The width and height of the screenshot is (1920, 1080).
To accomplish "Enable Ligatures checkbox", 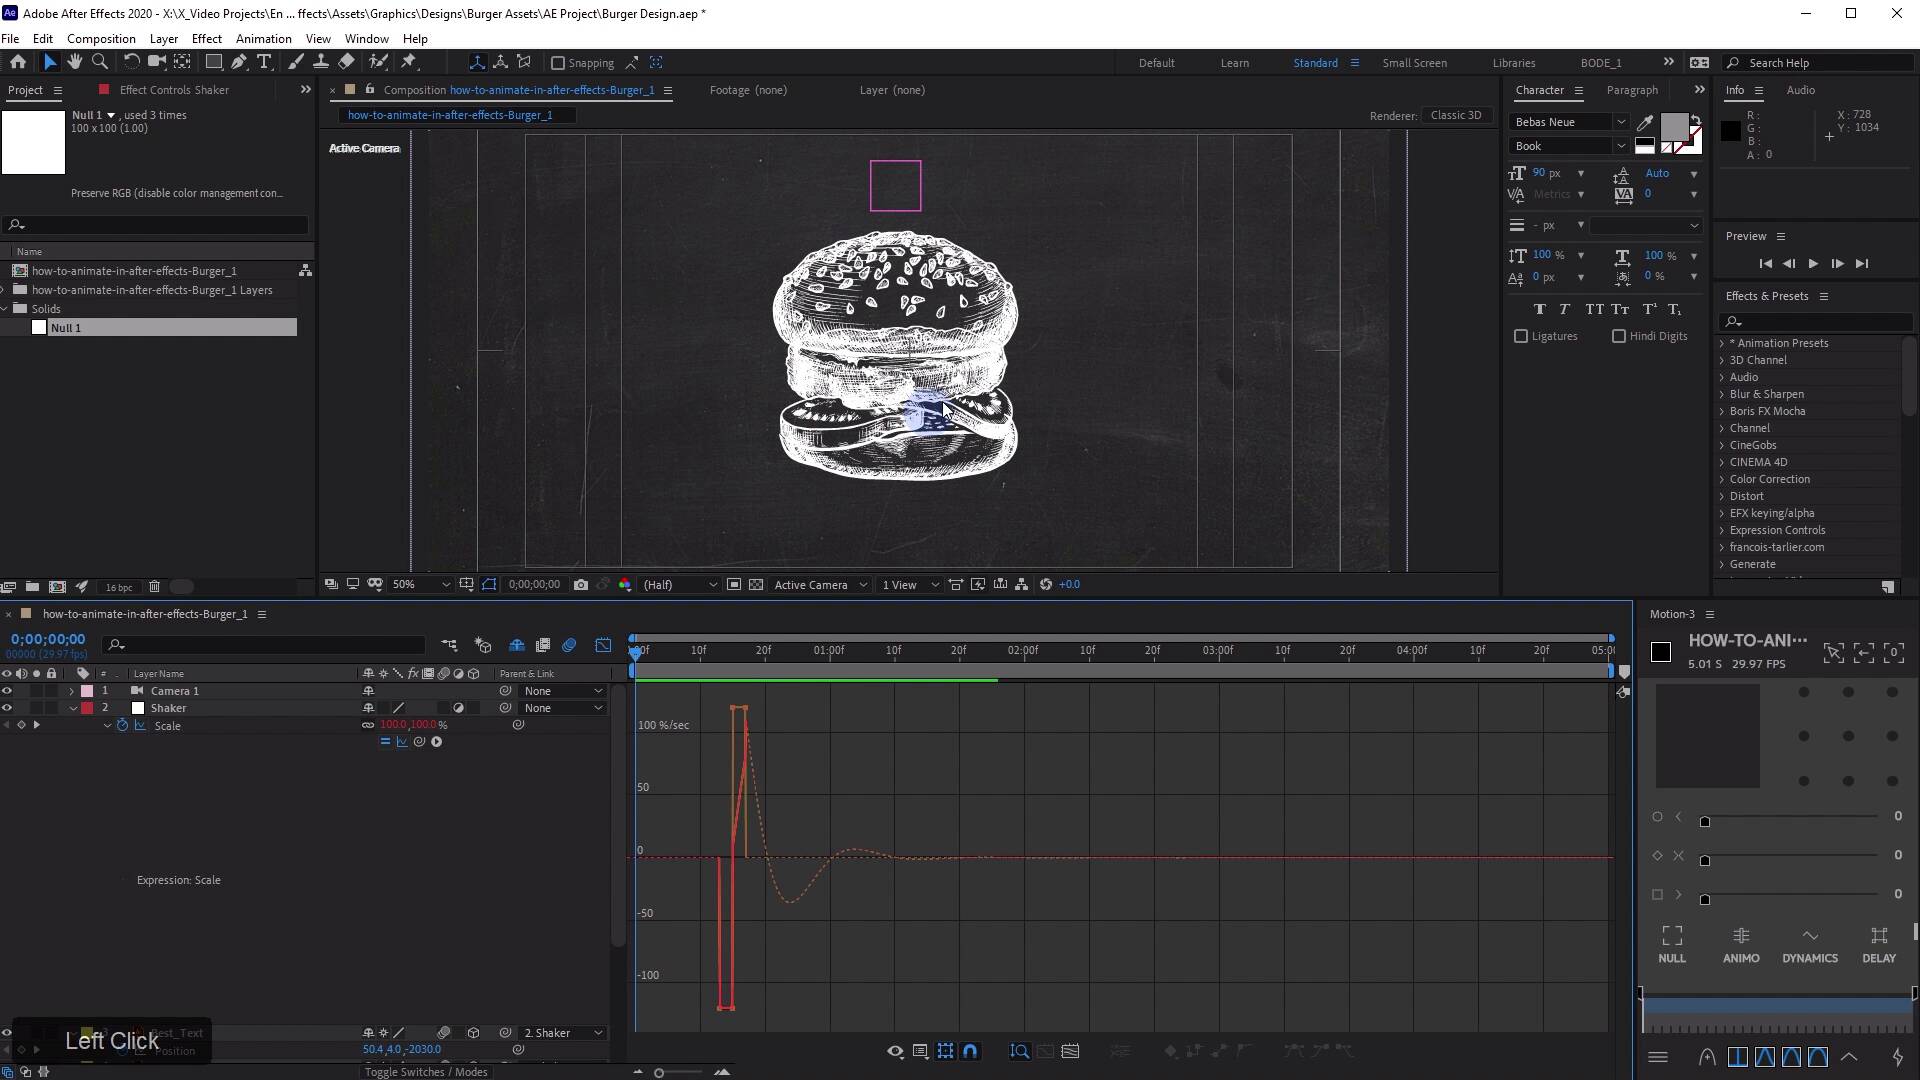I will click(1521, 336).
